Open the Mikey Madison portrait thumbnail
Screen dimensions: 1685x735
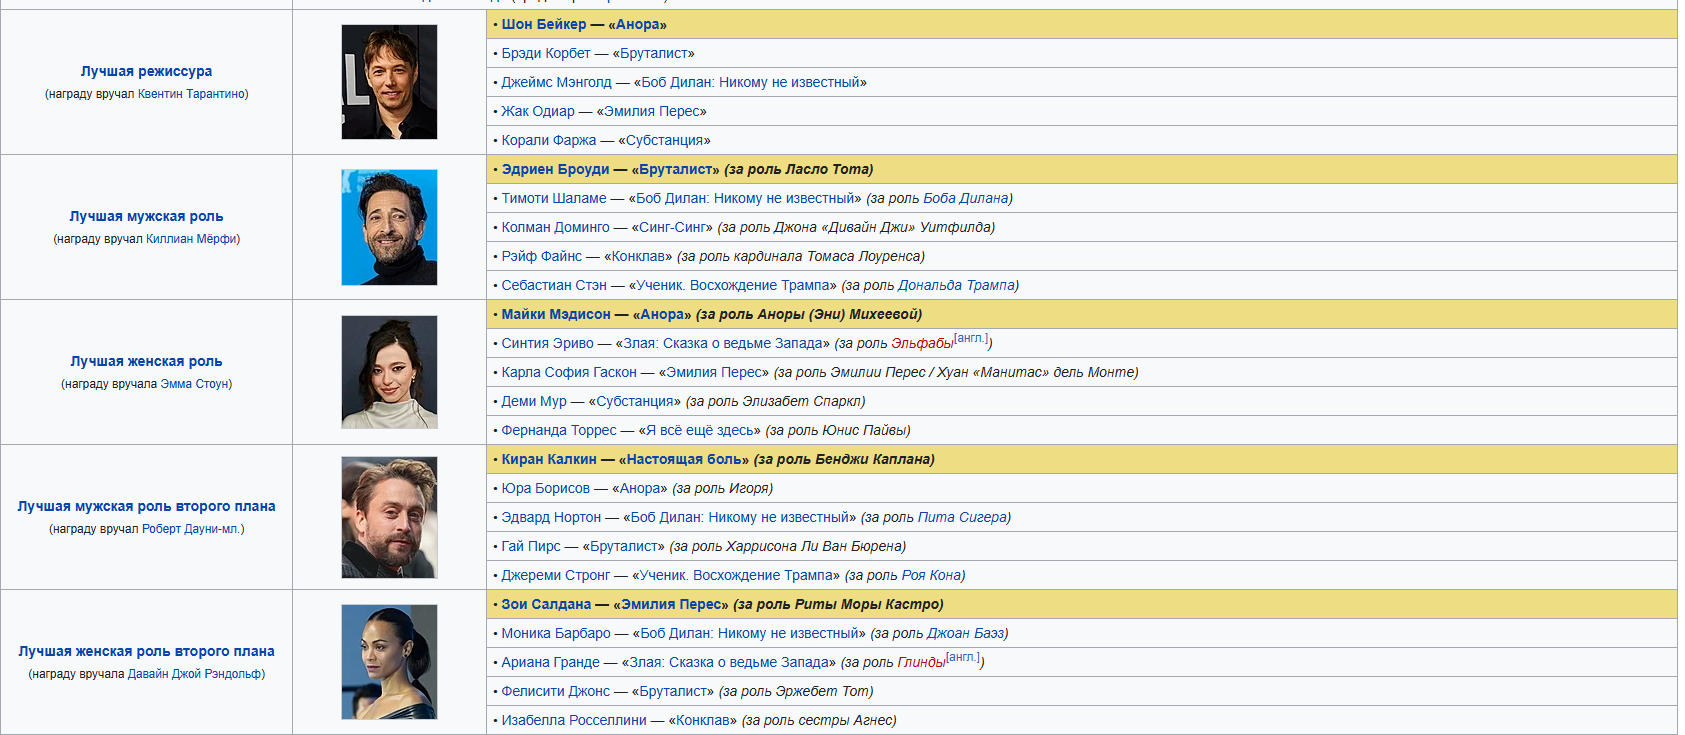(x=389, y=372)
